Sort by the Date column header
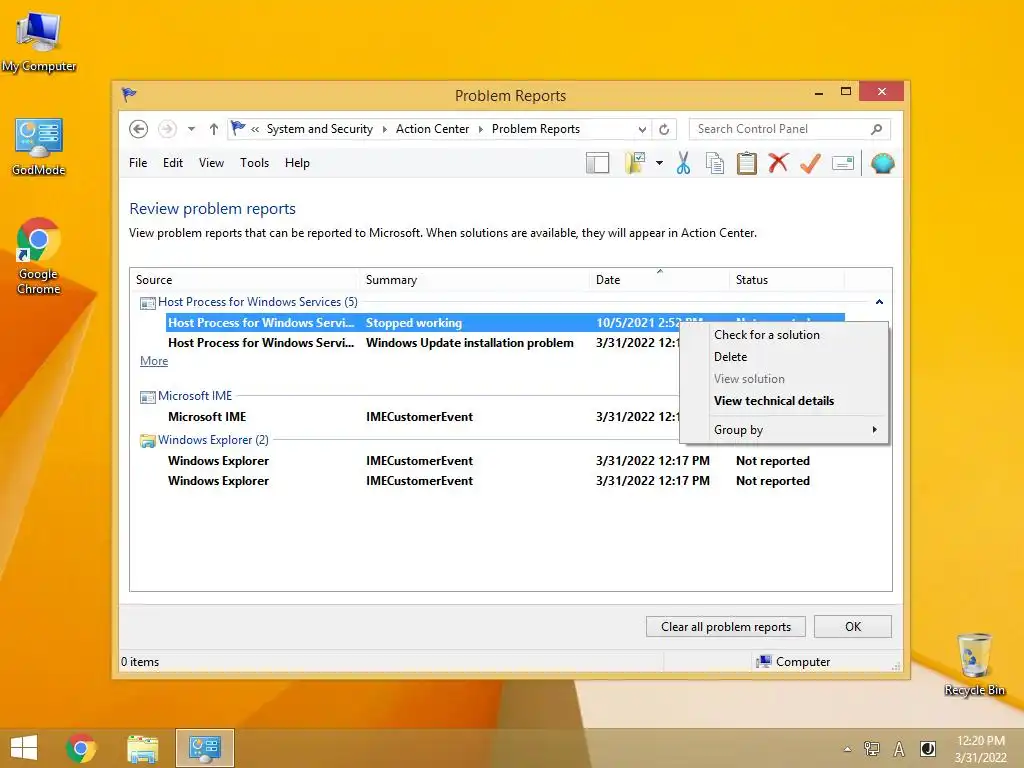1024x768 pixels. pos(659,280)
